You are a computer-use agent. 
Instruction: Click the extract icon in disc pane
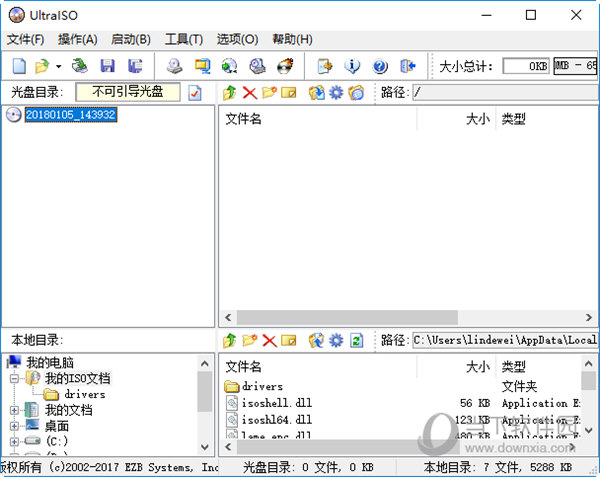[x=316, y=93]
